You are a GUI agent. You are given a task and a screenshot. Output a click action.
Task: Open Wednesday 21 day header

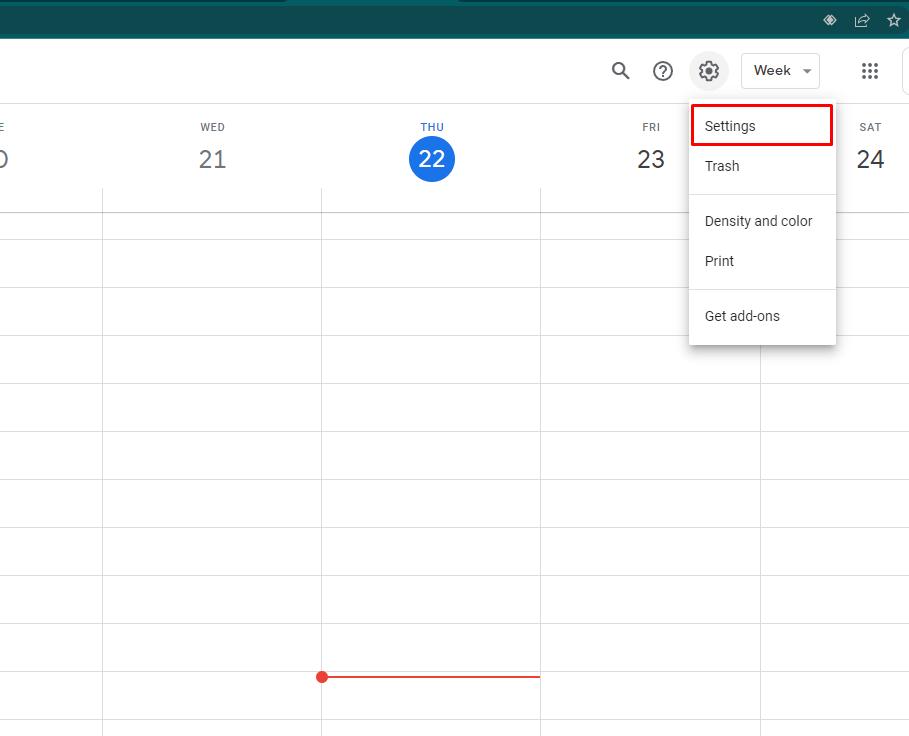[x=212, y=159]
